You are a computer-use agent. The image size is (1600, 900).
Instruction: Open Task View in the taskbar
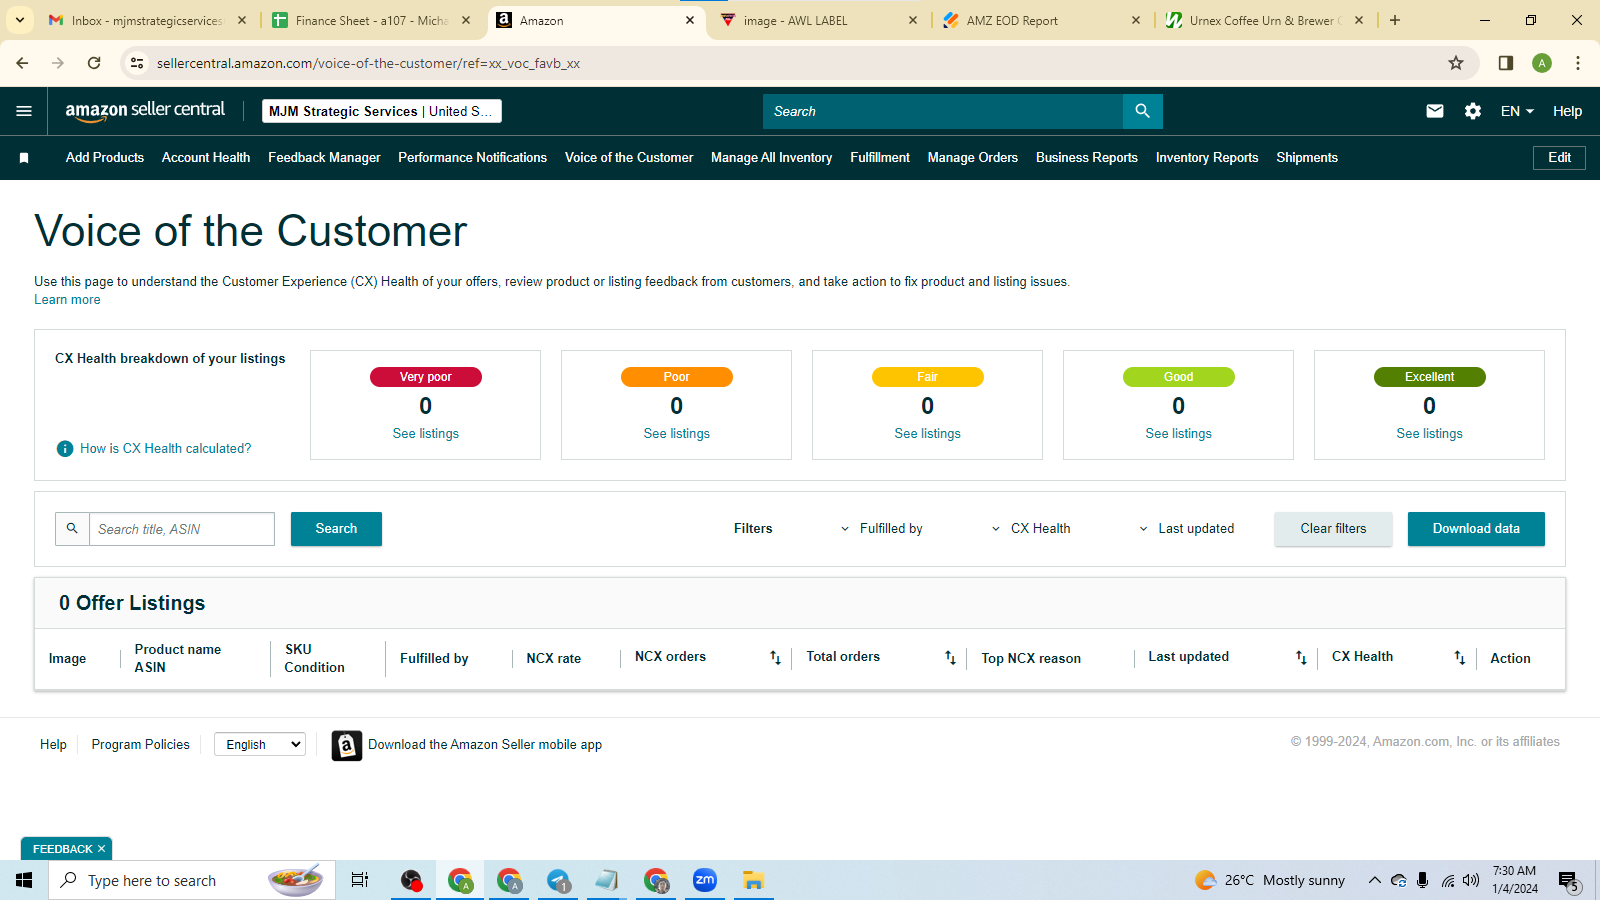[x=360, y=880]
